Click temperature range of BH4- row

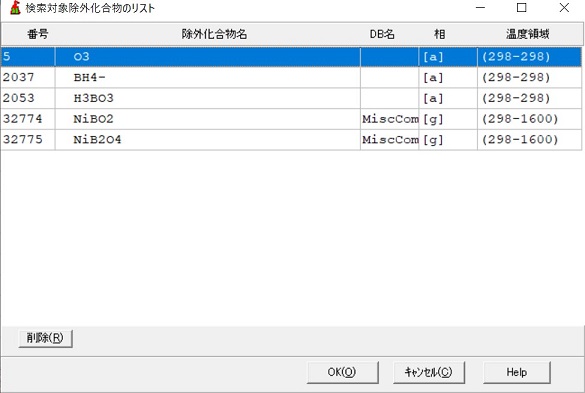point(529,78)
